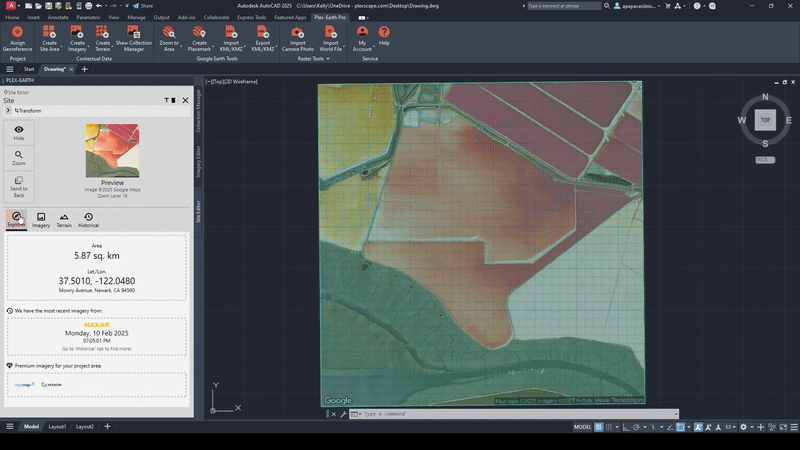Expand the Transform section chevron
The image size is (800, 450).
[x=8, y=110]
